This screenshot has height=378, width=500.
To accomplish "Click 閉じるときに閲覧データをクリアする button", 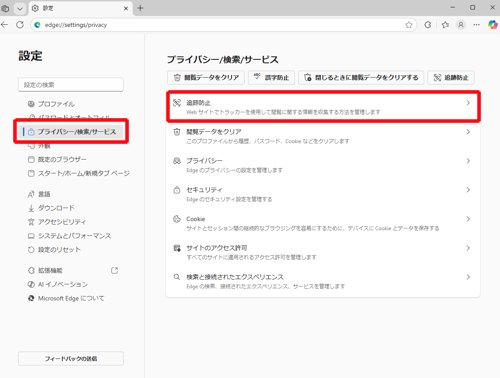I will pyautogui.click(x=361, y=78).
